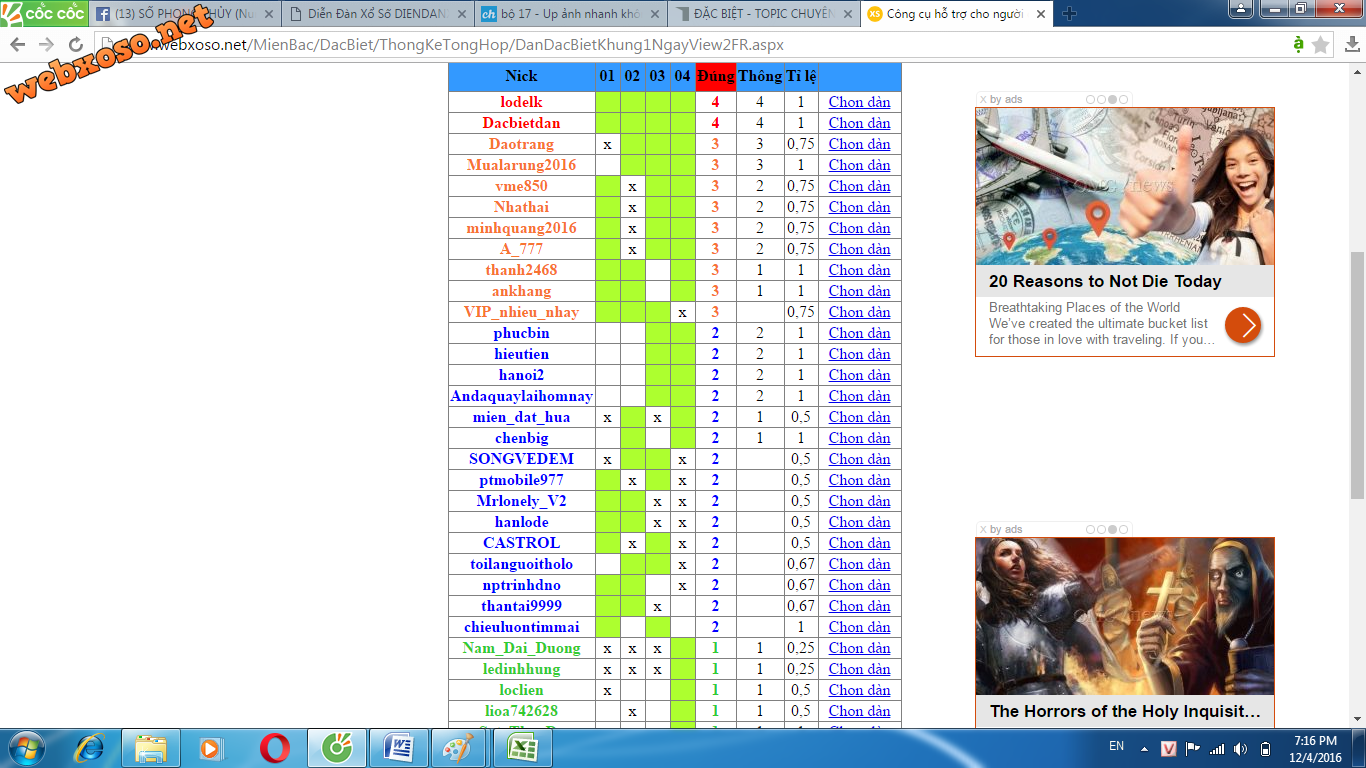Close the active Công cụ hỗ trợ tab
The height and width of the screenshot is (768, 1366).
[1040, 14]
